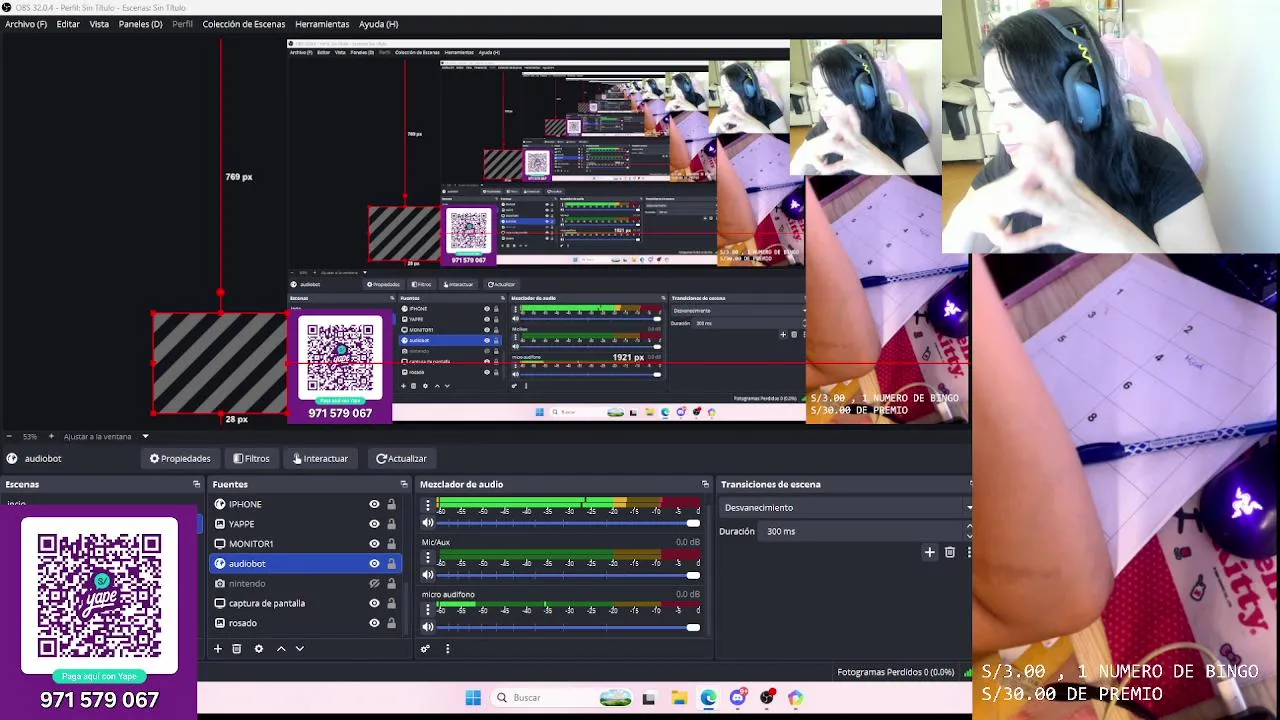1280x720 pixels.
Task: Add a new source with plus icon
Action: pos(217,649)
